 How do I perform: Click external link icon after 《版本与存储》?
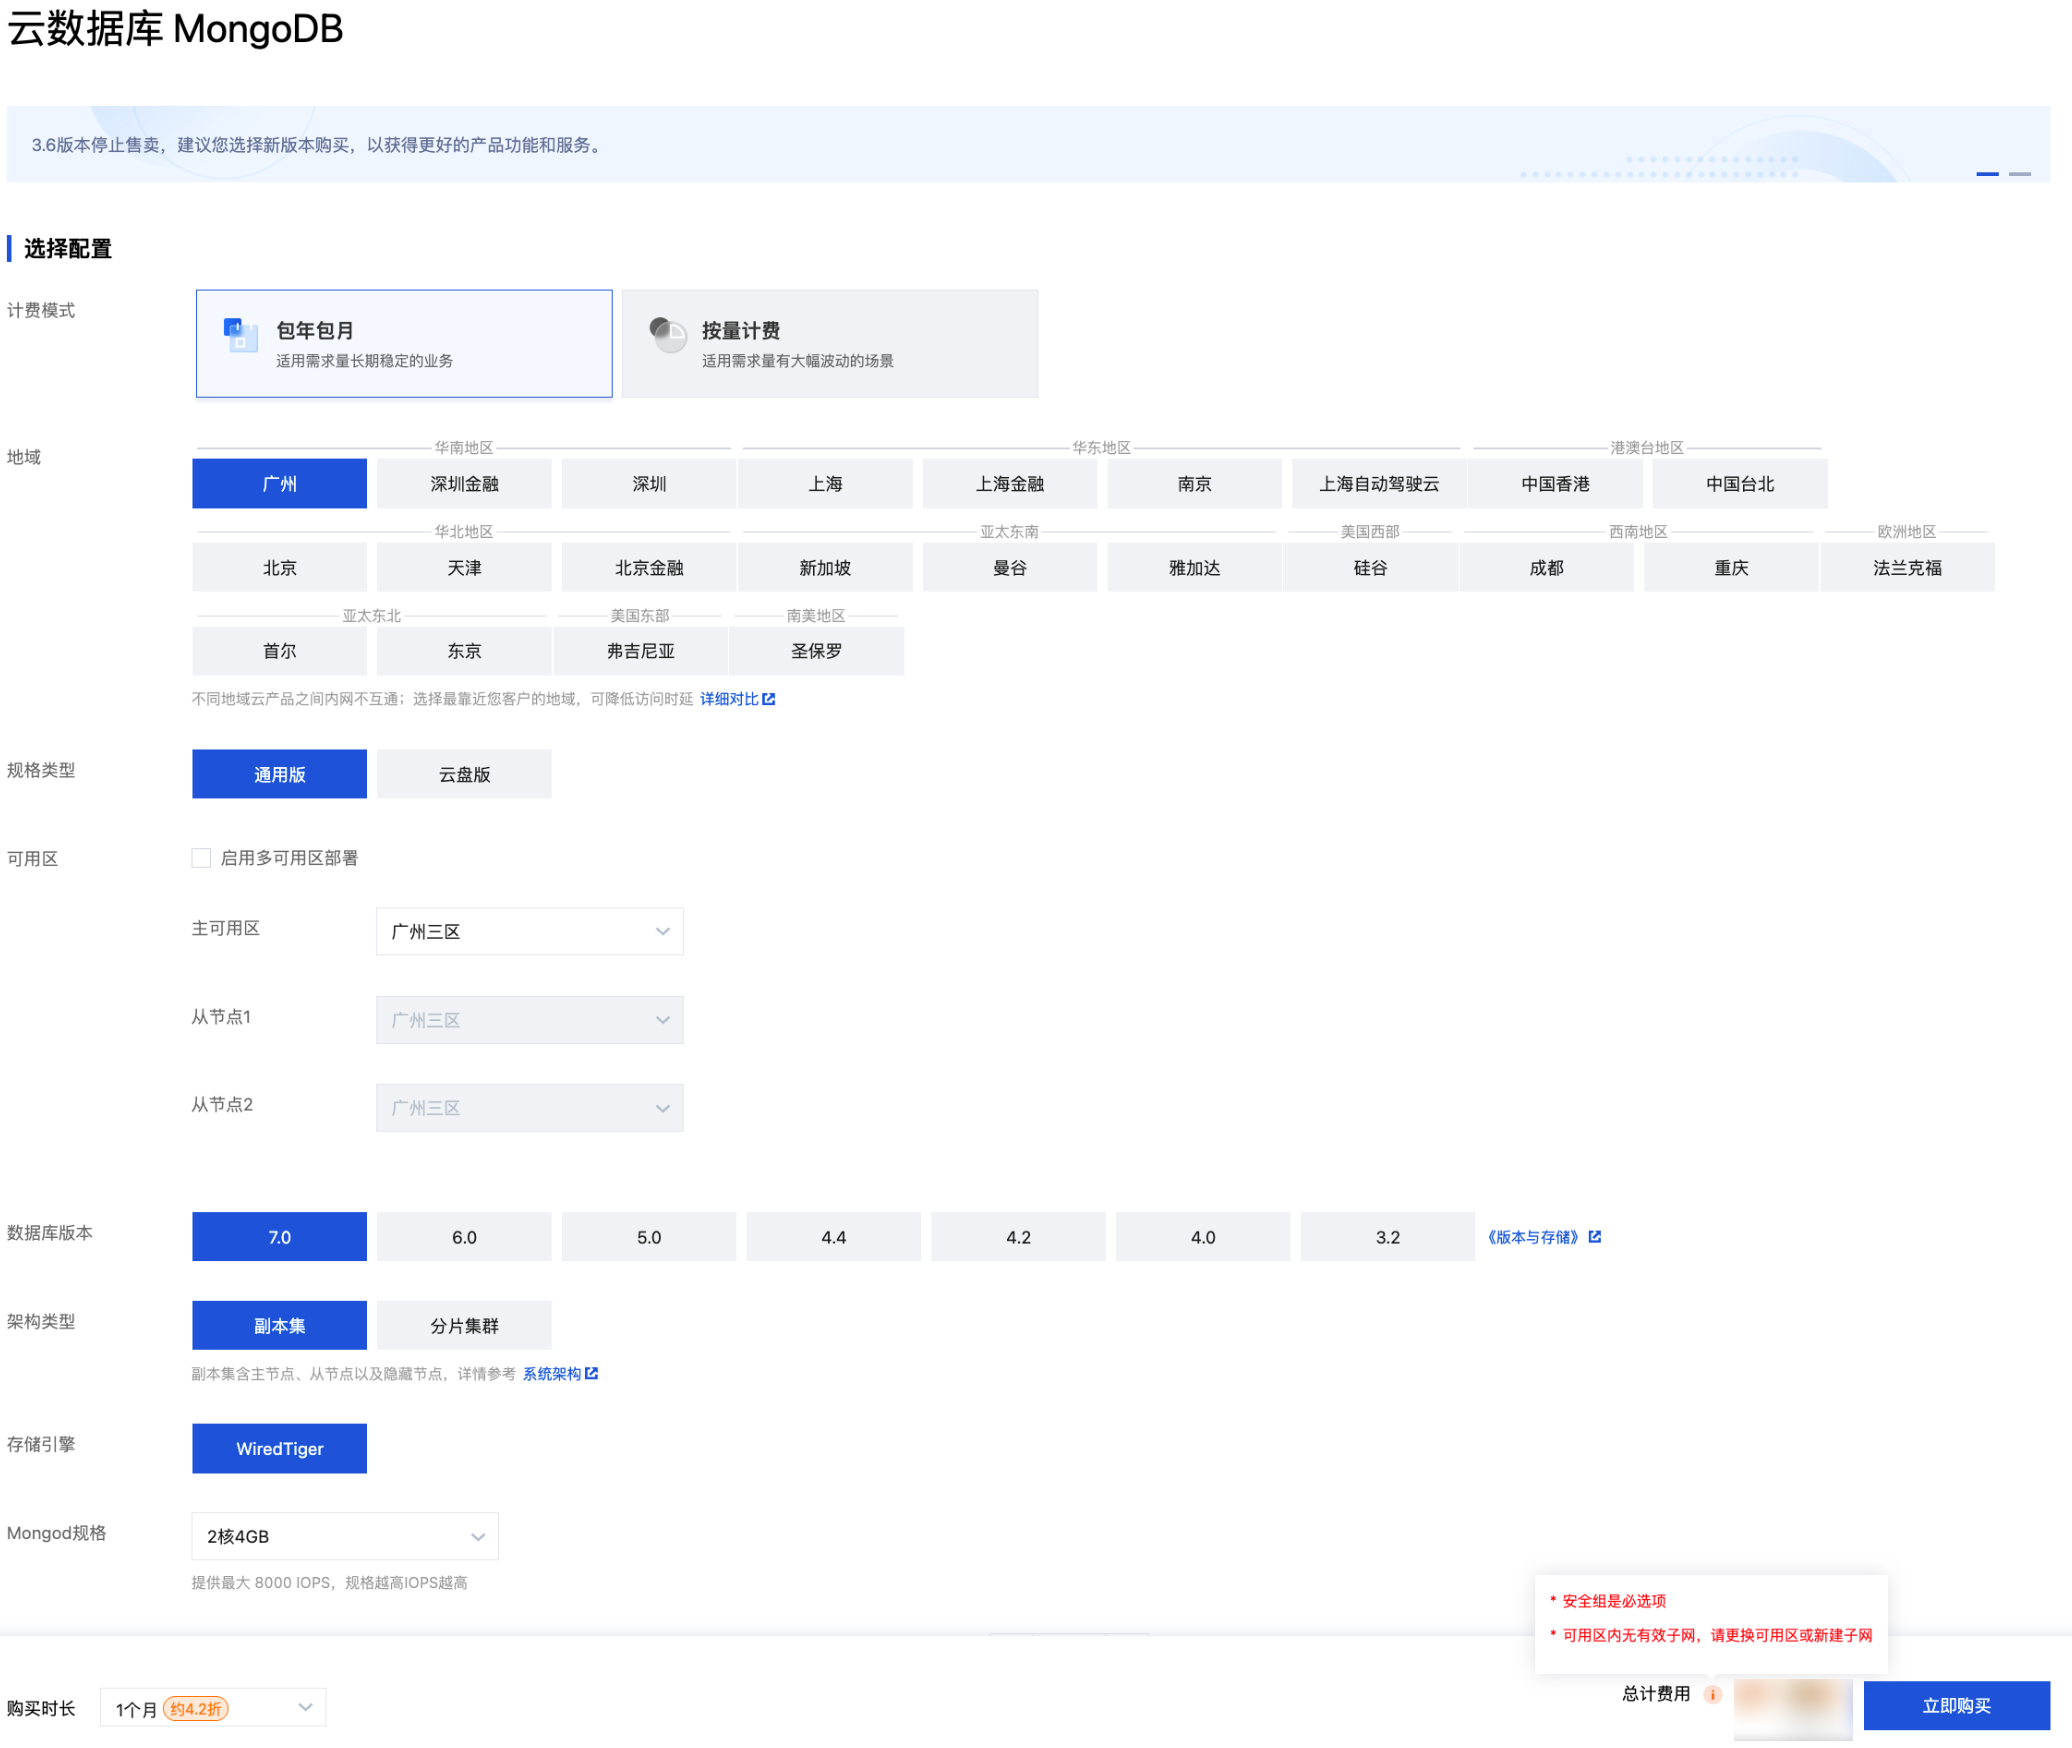tap(1595, 1237)
